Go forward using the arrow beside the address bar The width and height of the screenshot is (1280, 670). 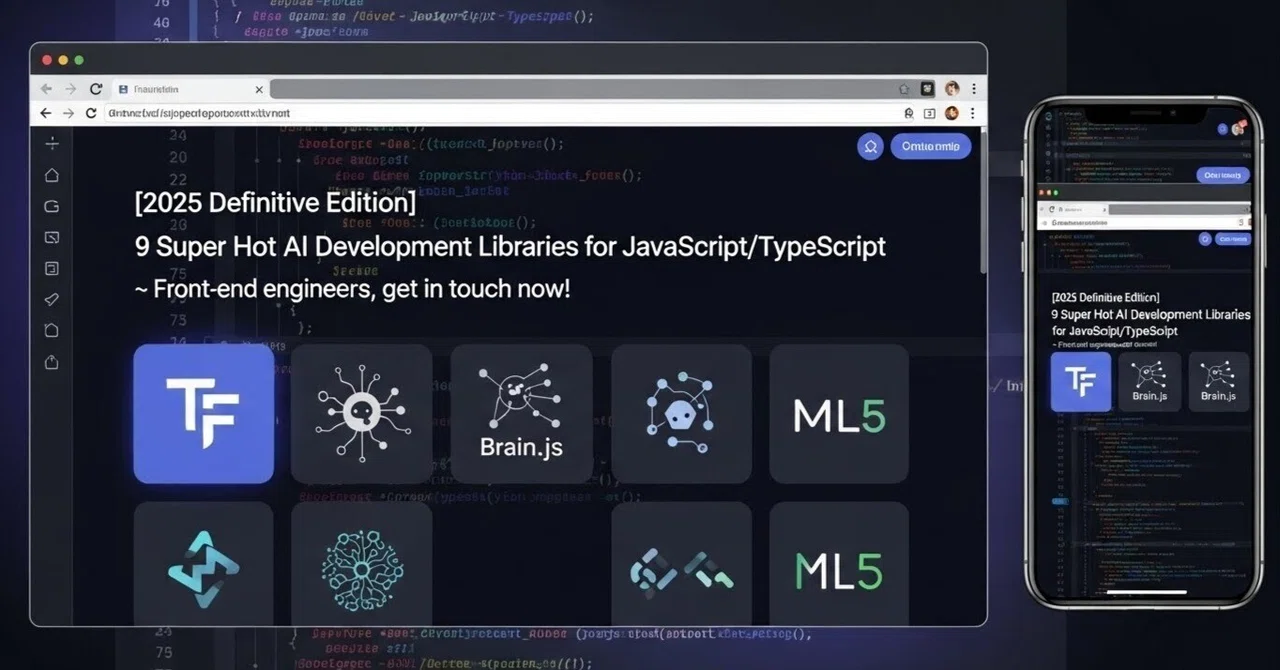tap(68, 114)
